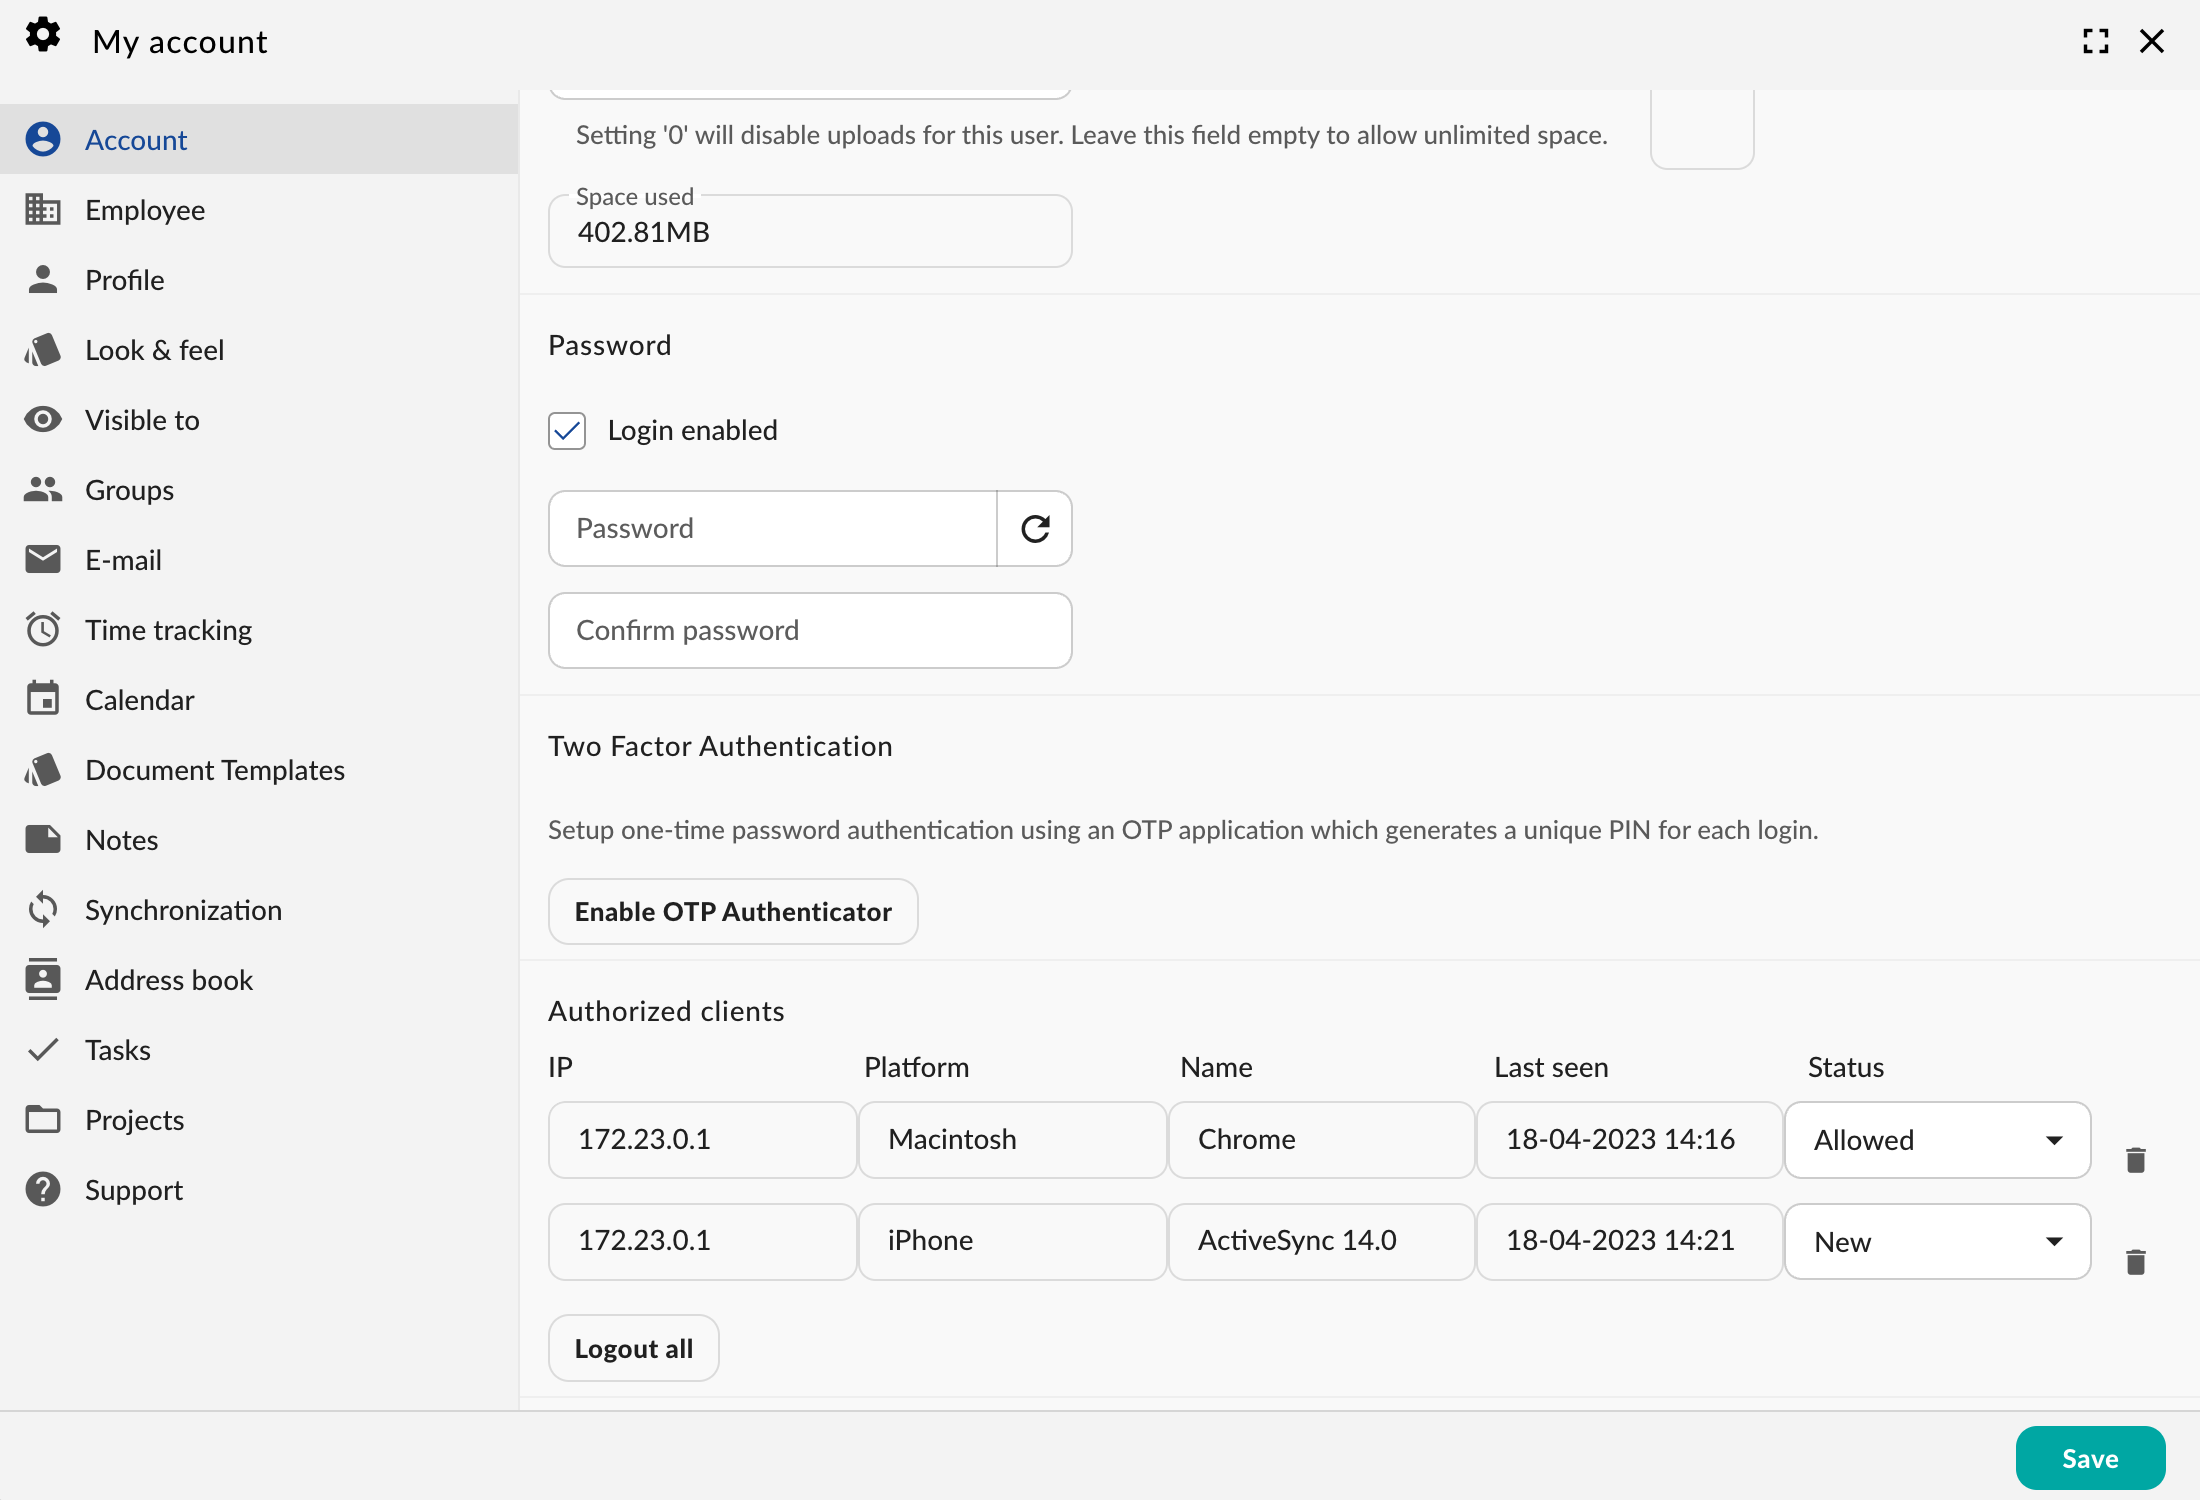Delete the iPhone ActiveSync authorized client
The height and width of the screenshot is (1500, 2200).
2136,1262
